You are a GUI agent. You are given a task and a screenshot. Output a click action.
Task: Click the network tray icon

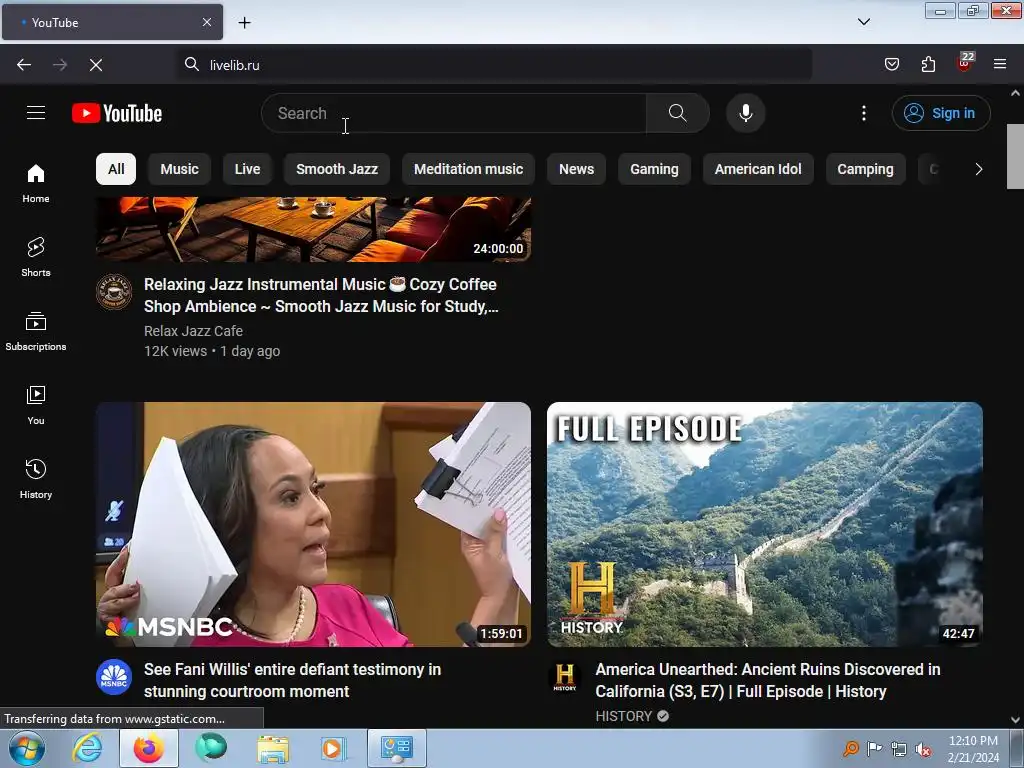(899, 749)
